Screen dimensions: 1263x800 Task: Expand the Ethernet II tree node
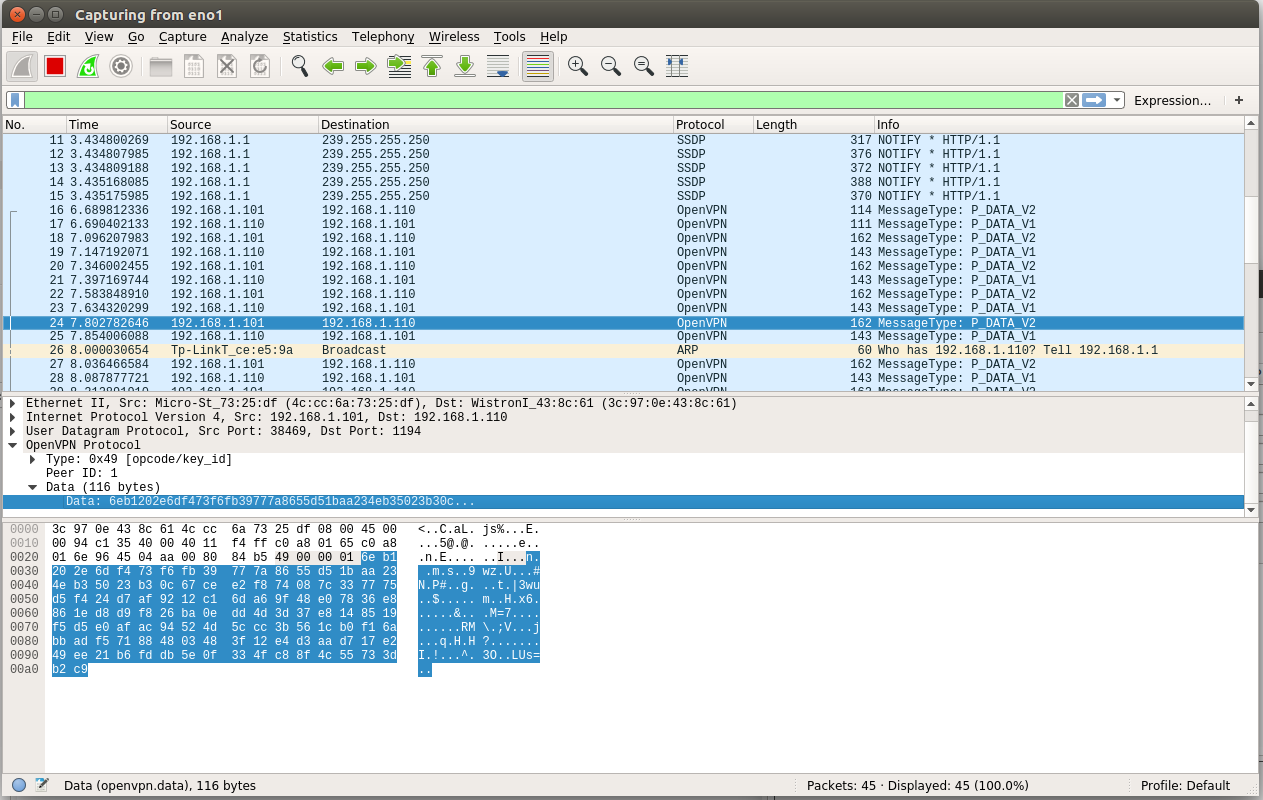pyautogui.click(x=12, y=403)
